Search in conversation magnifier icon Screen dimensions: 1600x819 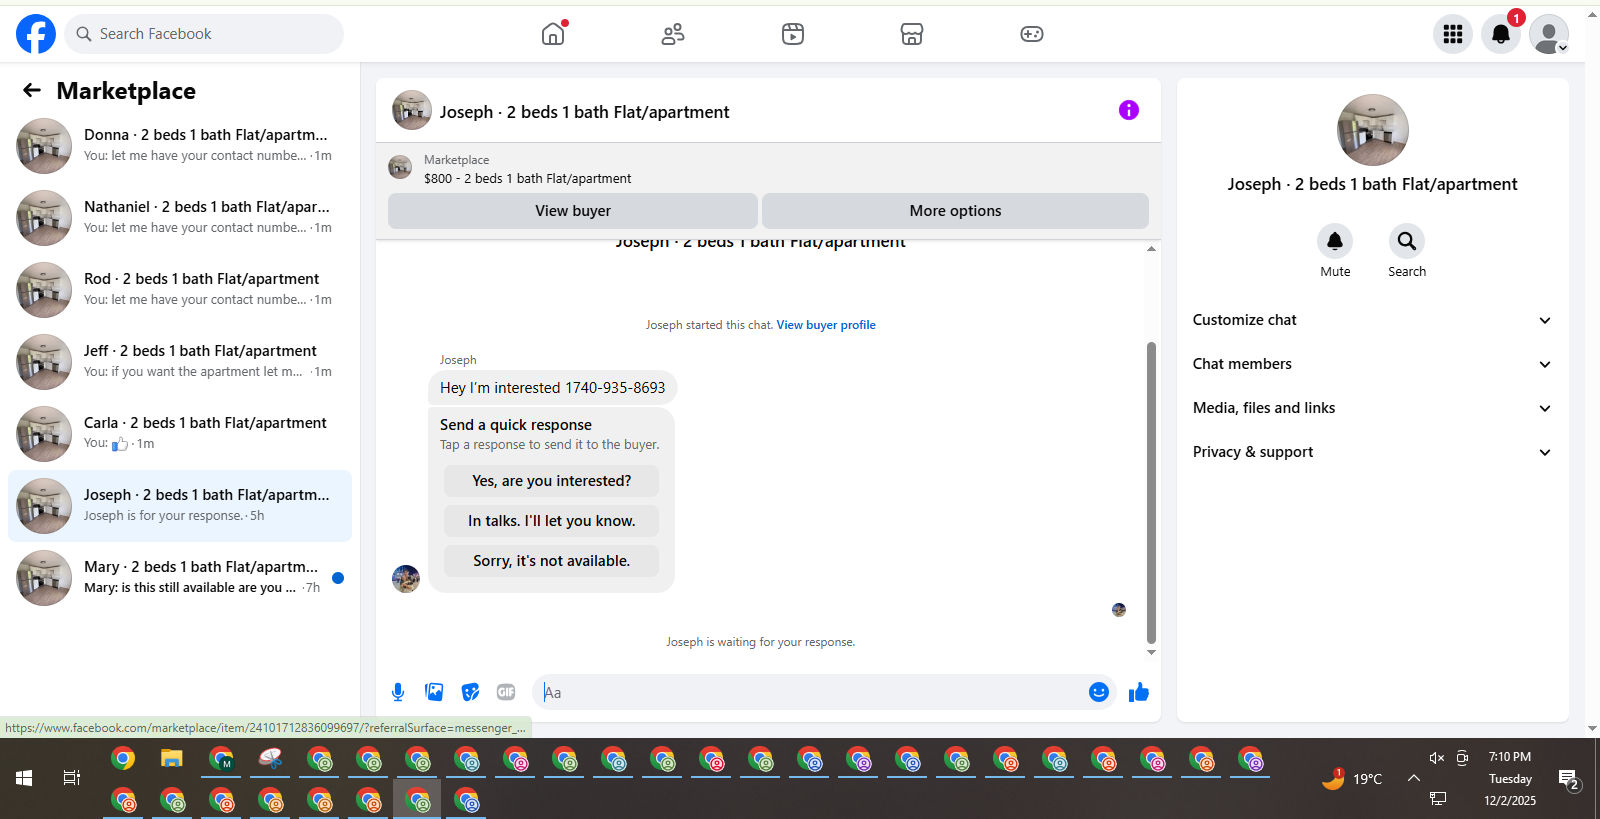(x=1407, y=241)
